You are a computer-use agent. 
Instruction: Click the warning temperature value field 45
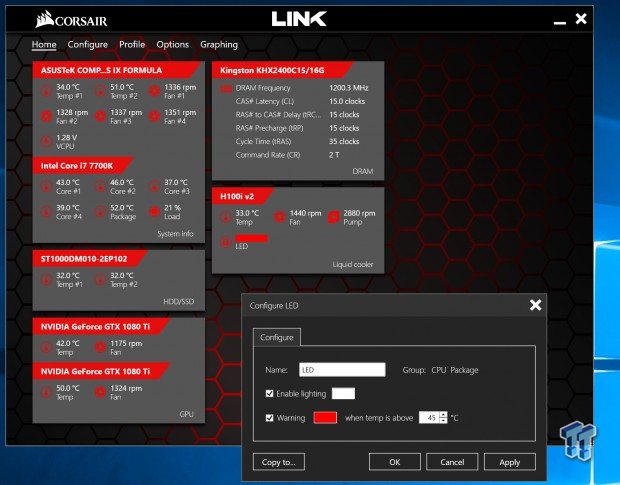(x=429, y=418)
